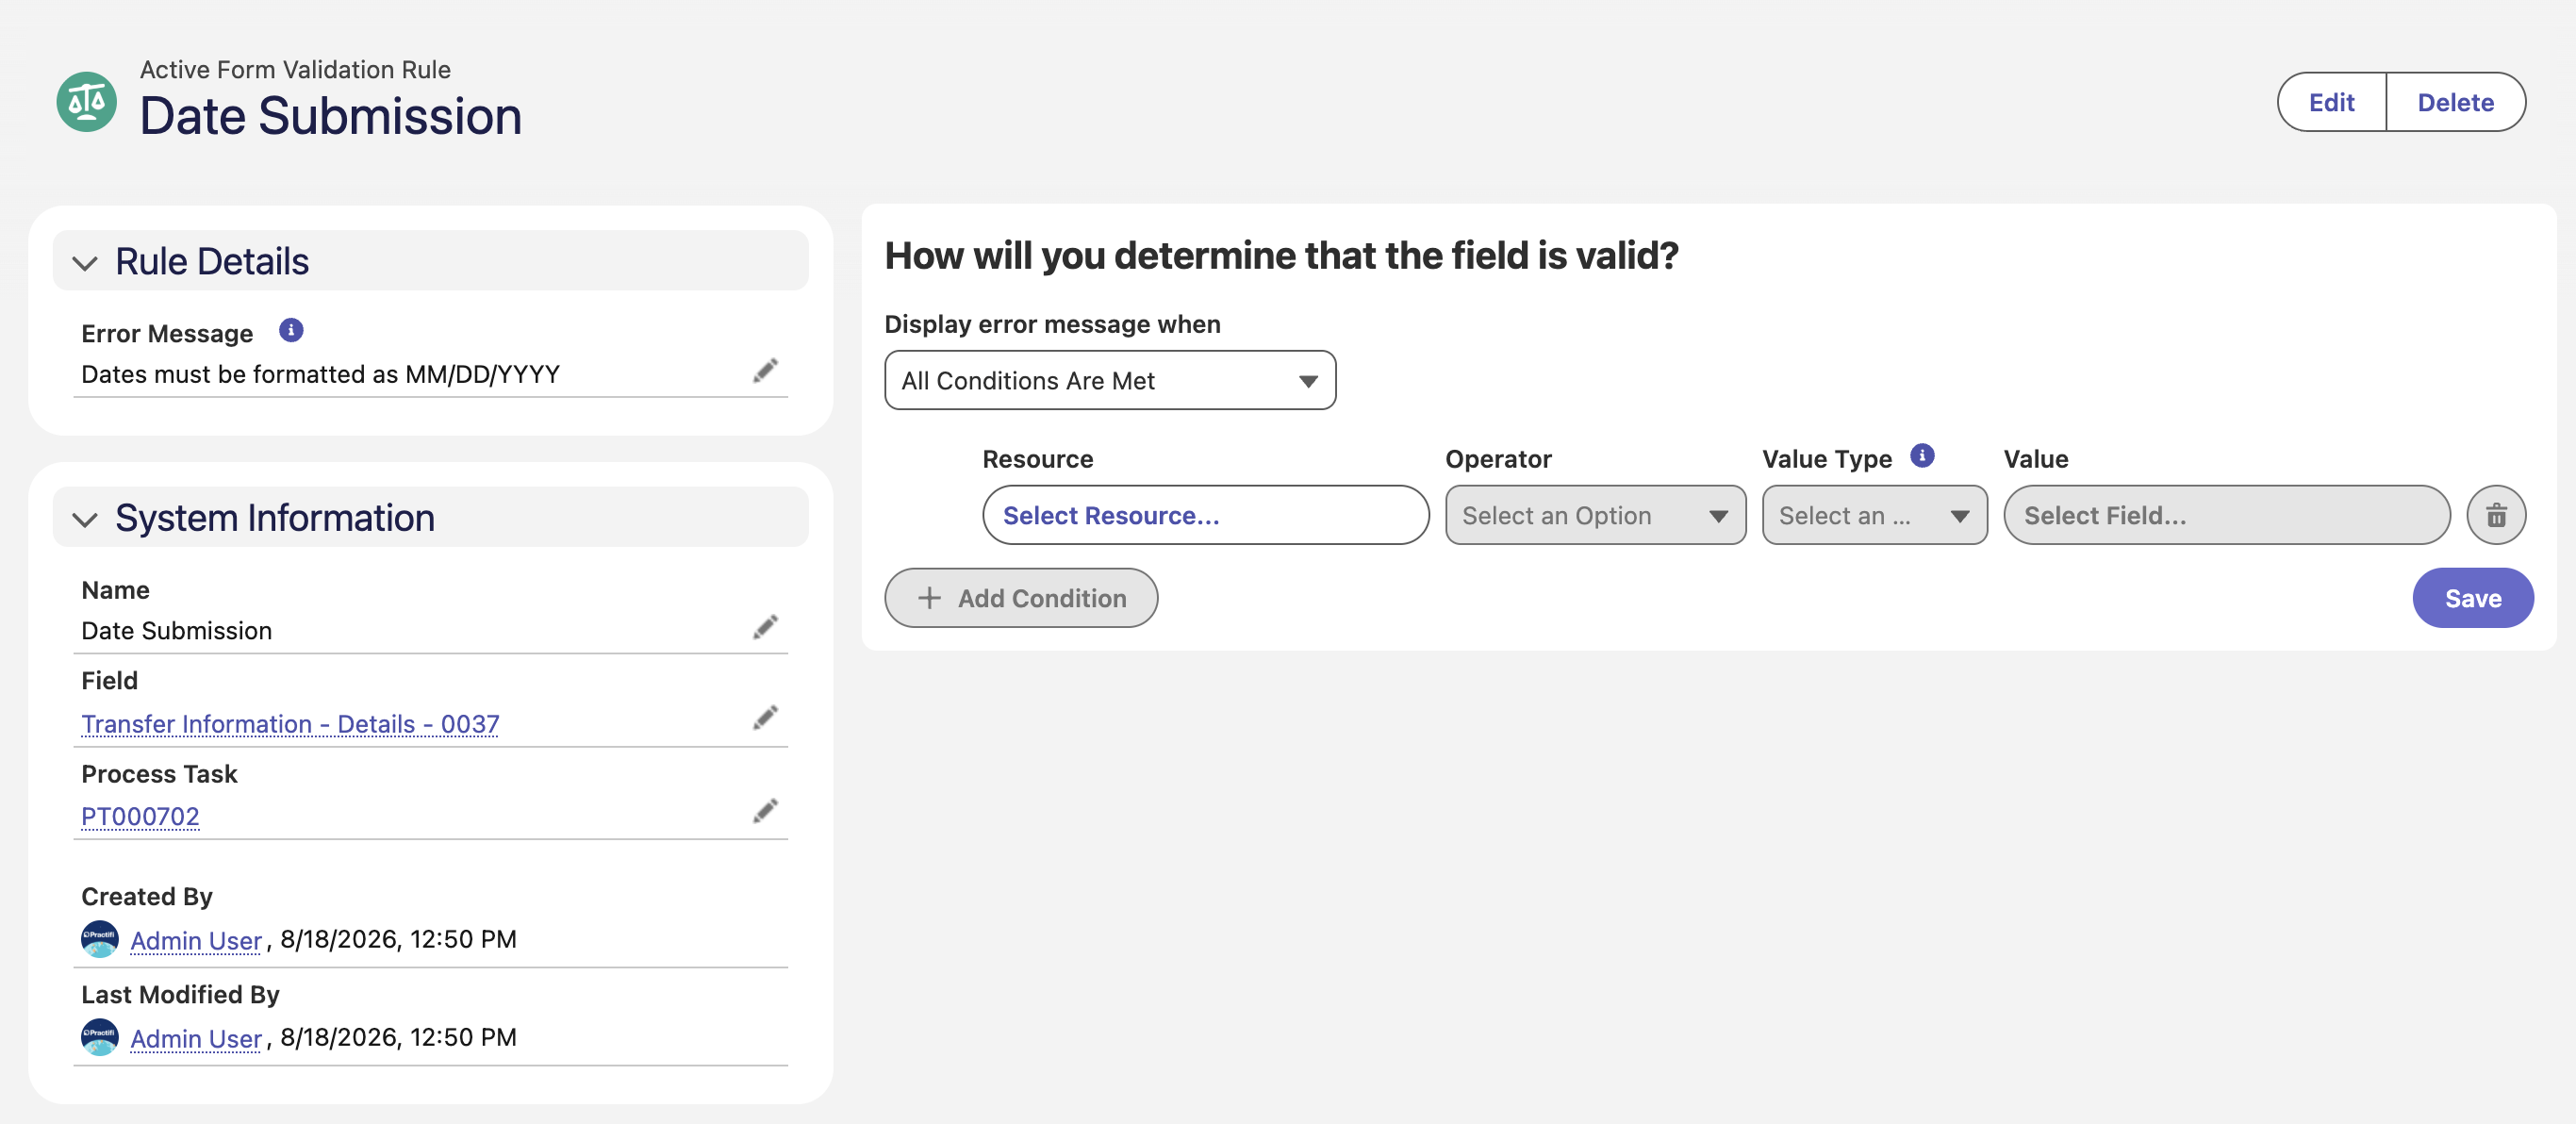Screen dimensions: 2576x1124
Task: Edit the Process Task pencil icon
Action: 765,811
